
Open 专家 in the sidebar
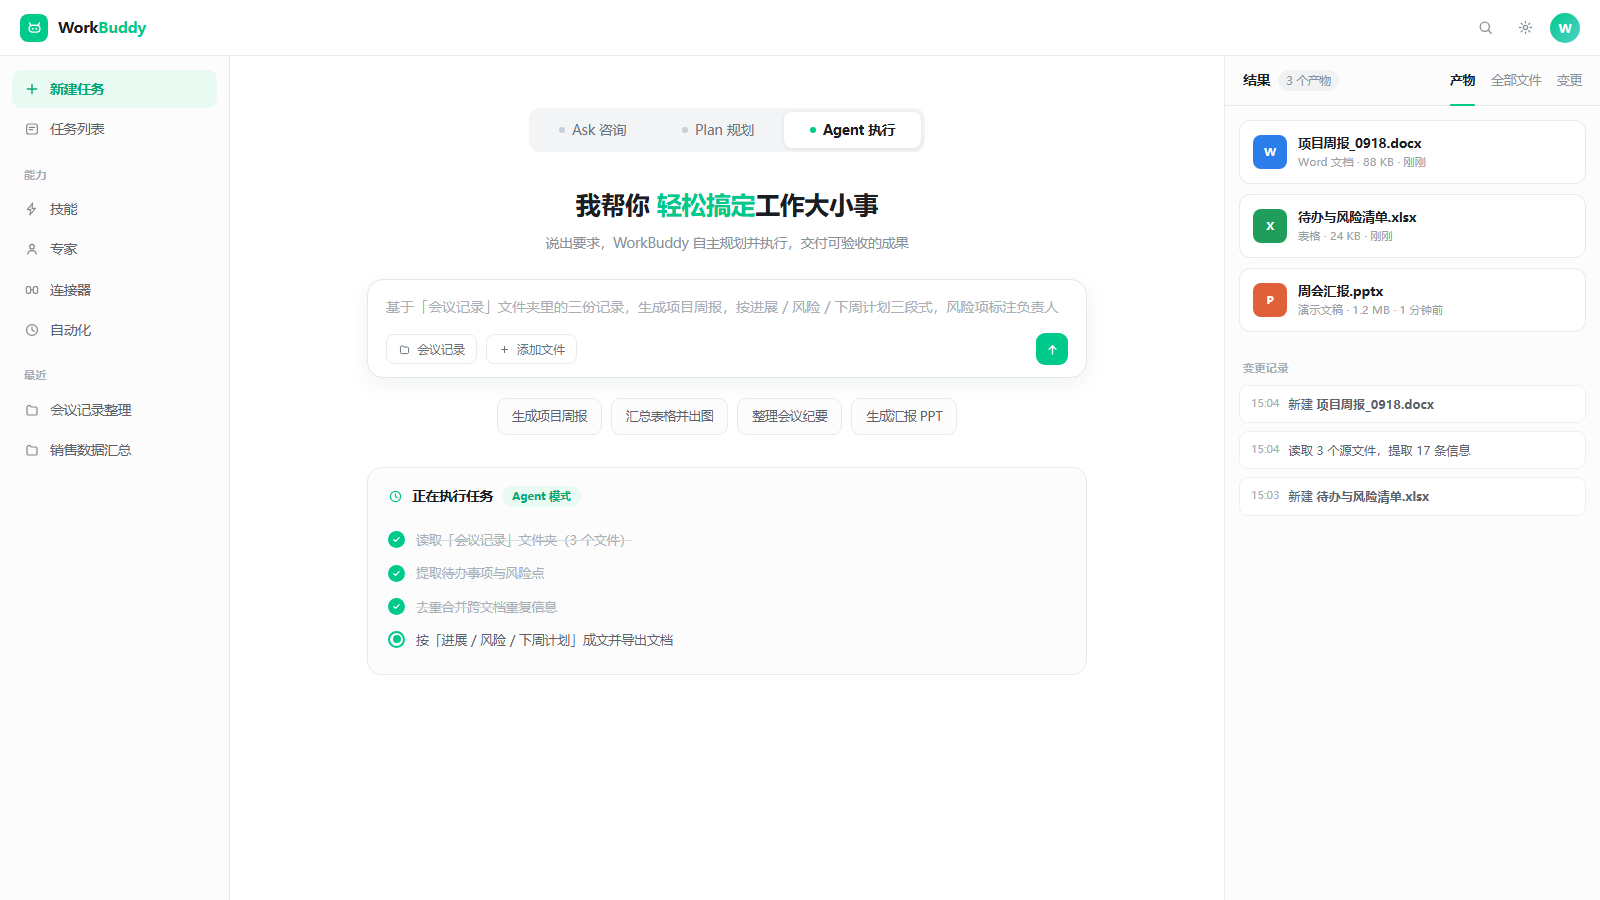(x=114, y=249)
